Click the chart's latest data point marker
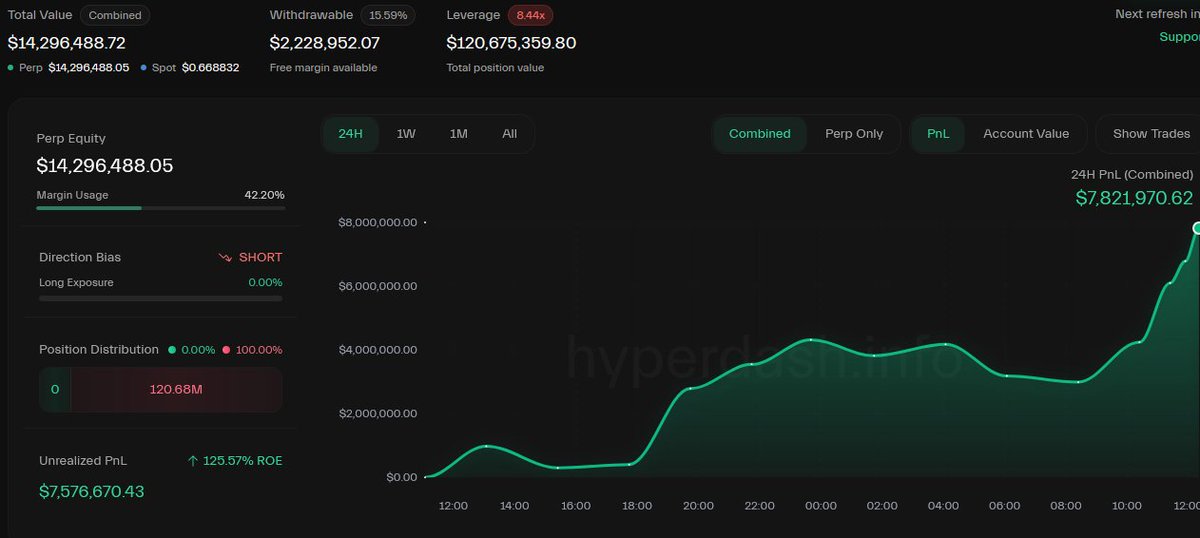Image resolution: width=1200 pixels, height=538 pixels. (1197, 228)
